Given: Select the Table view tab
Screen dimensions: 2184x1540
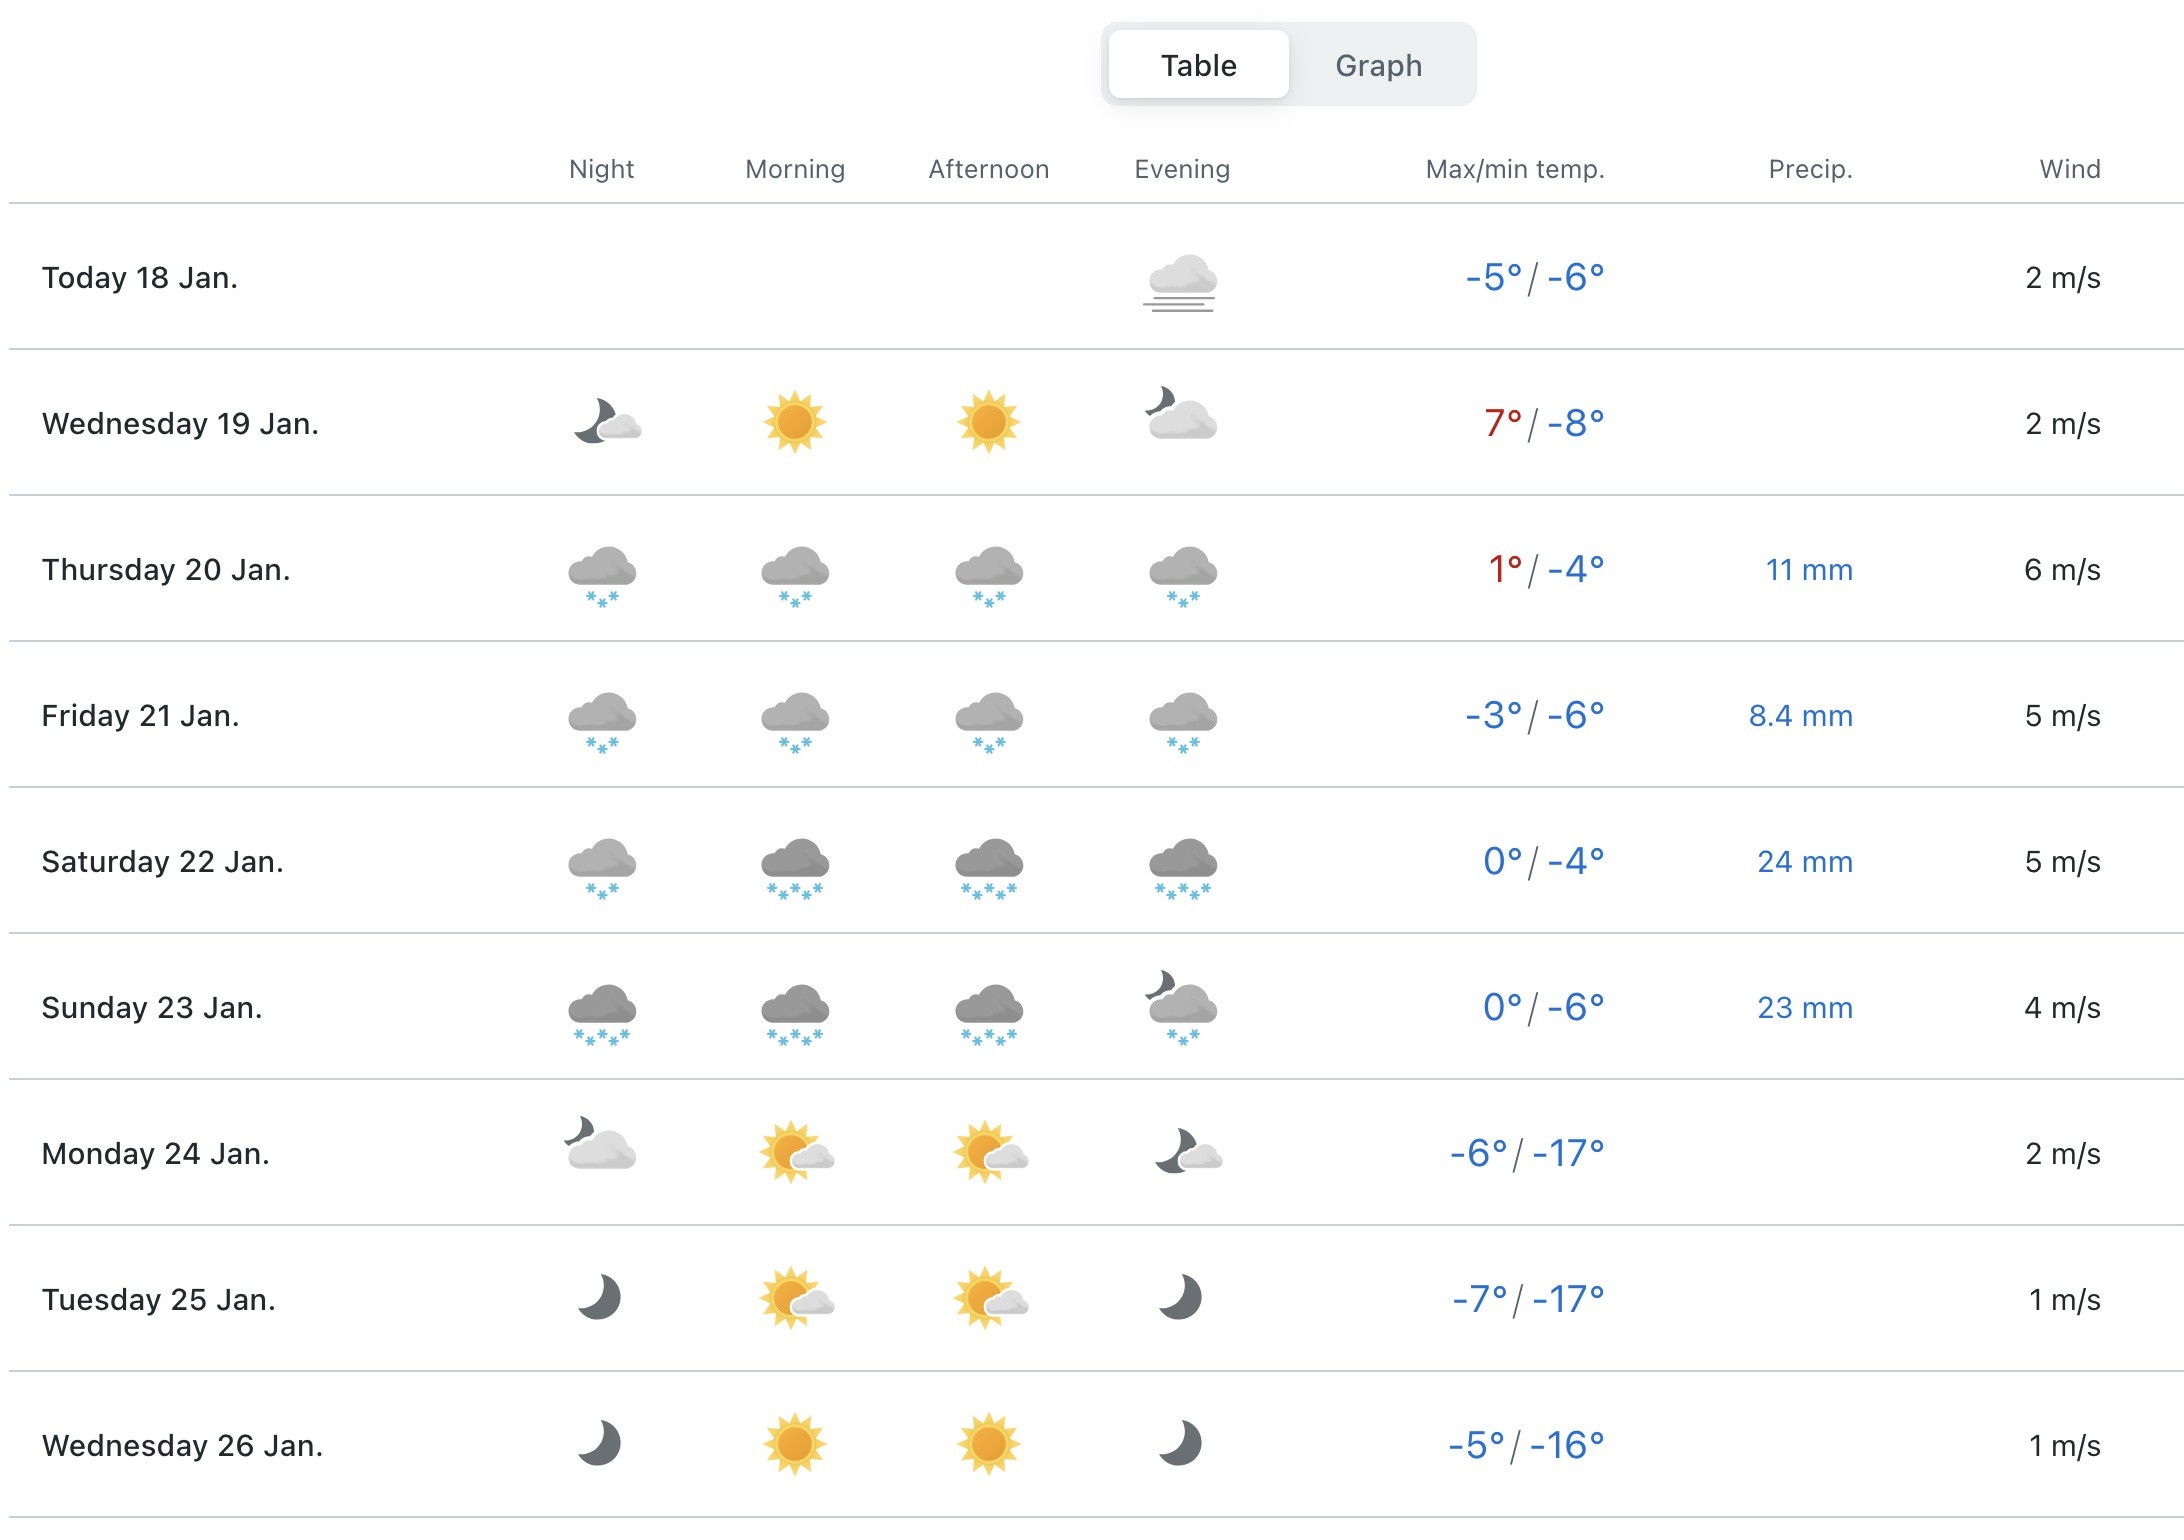Looking at the screenshot, I should pyautogui.click(x=1198, y=66).
